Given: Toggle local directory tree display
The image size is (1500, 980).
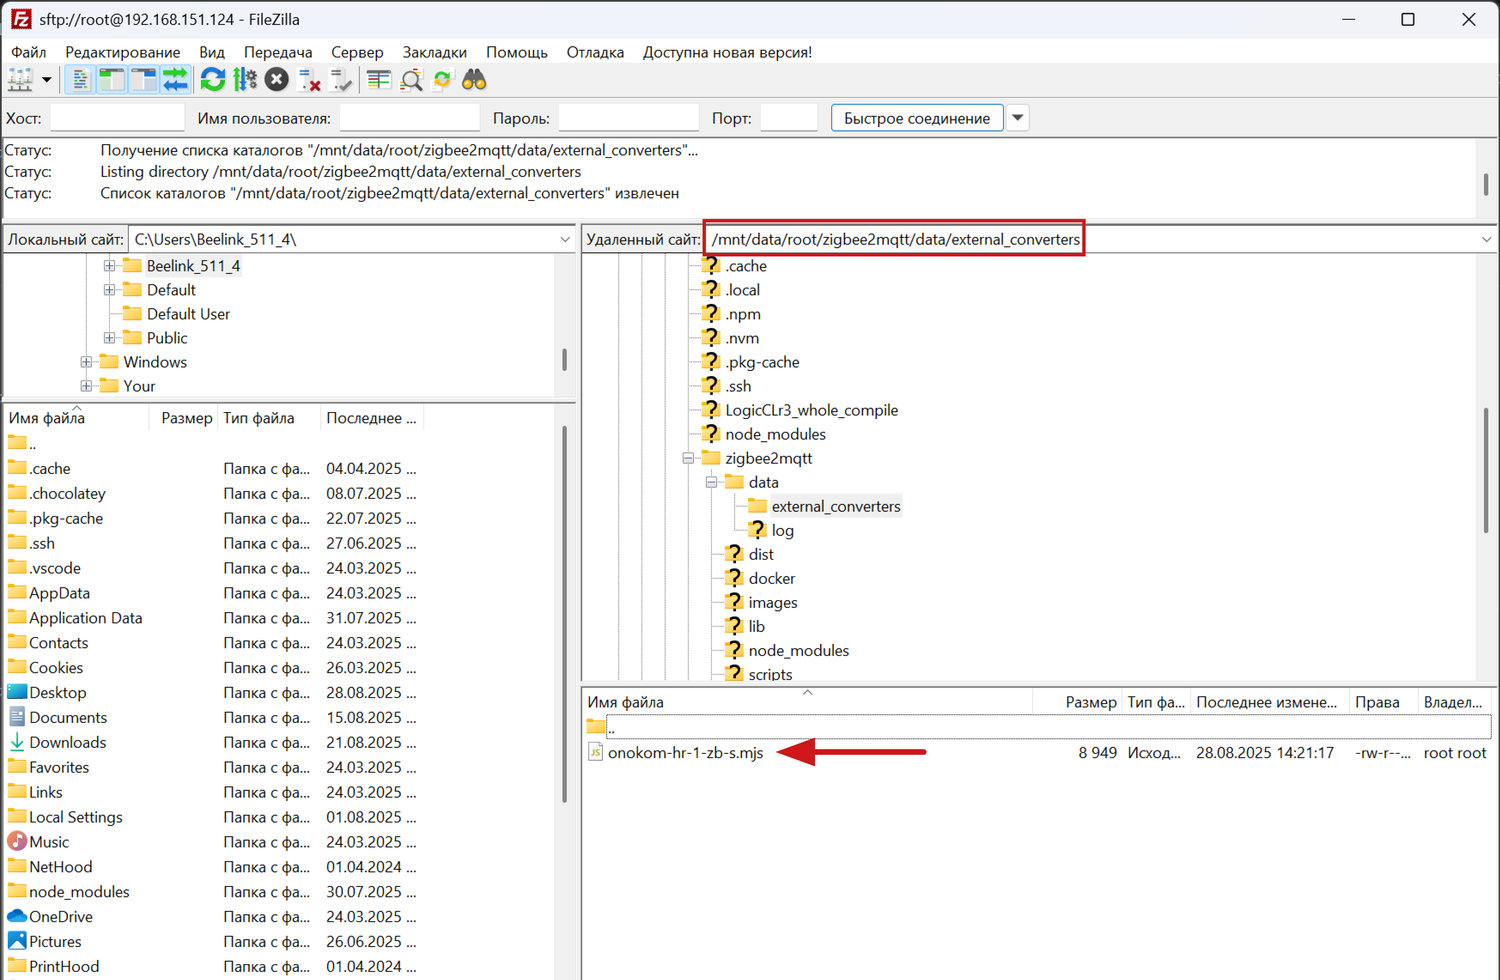Looking at the screenshot, I should pos(112,80).
